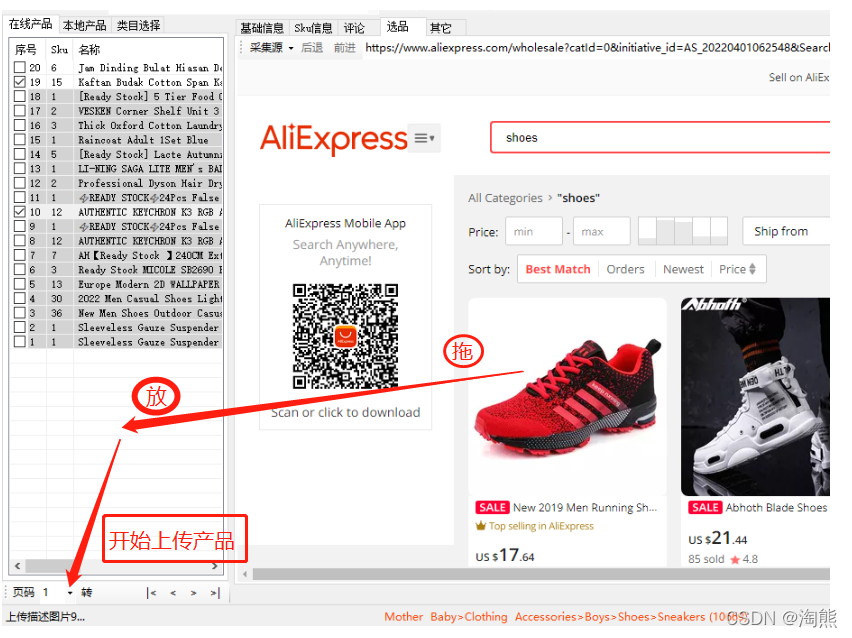Screen dimensions: 852x638
Task: Sort results by Newest
Action: 683,269
